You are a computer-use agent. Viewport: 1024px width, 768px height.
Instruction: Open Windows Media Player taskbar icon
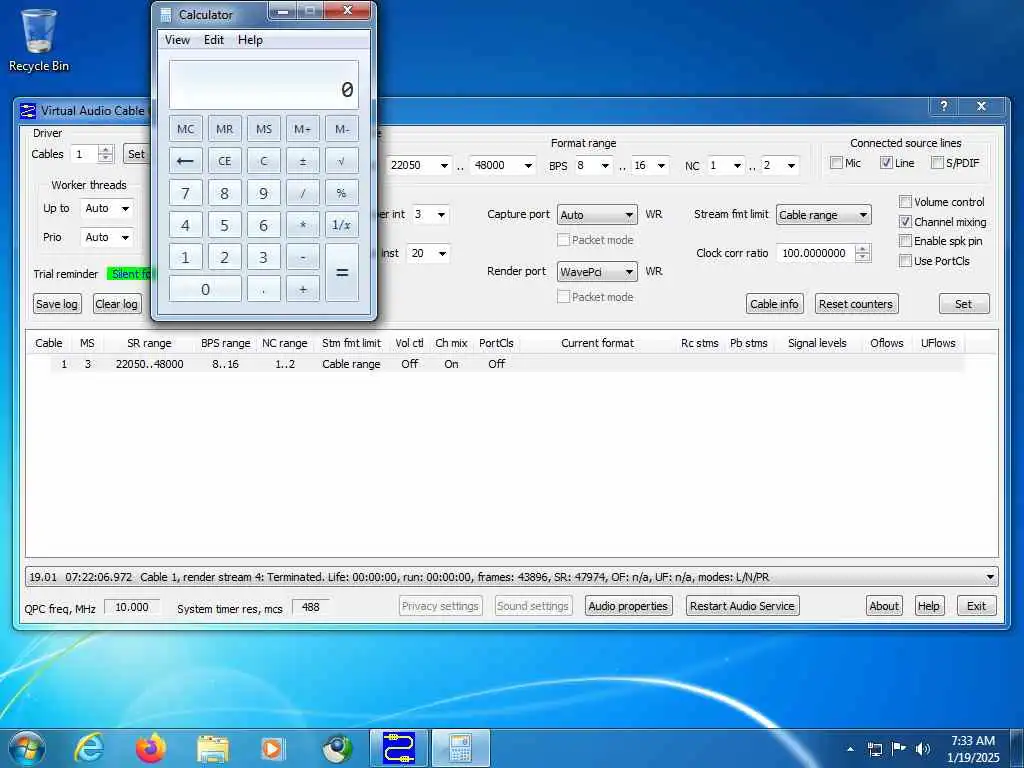(x=274, y=748)
